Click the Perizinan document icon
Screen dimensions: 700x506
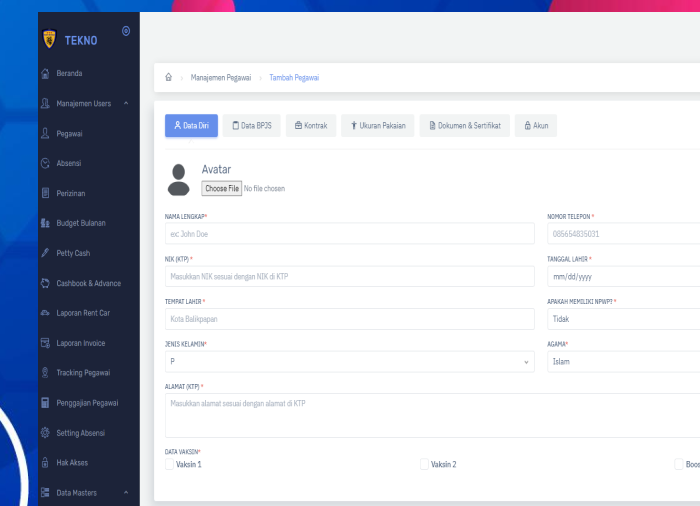click(x=45, y=193)
